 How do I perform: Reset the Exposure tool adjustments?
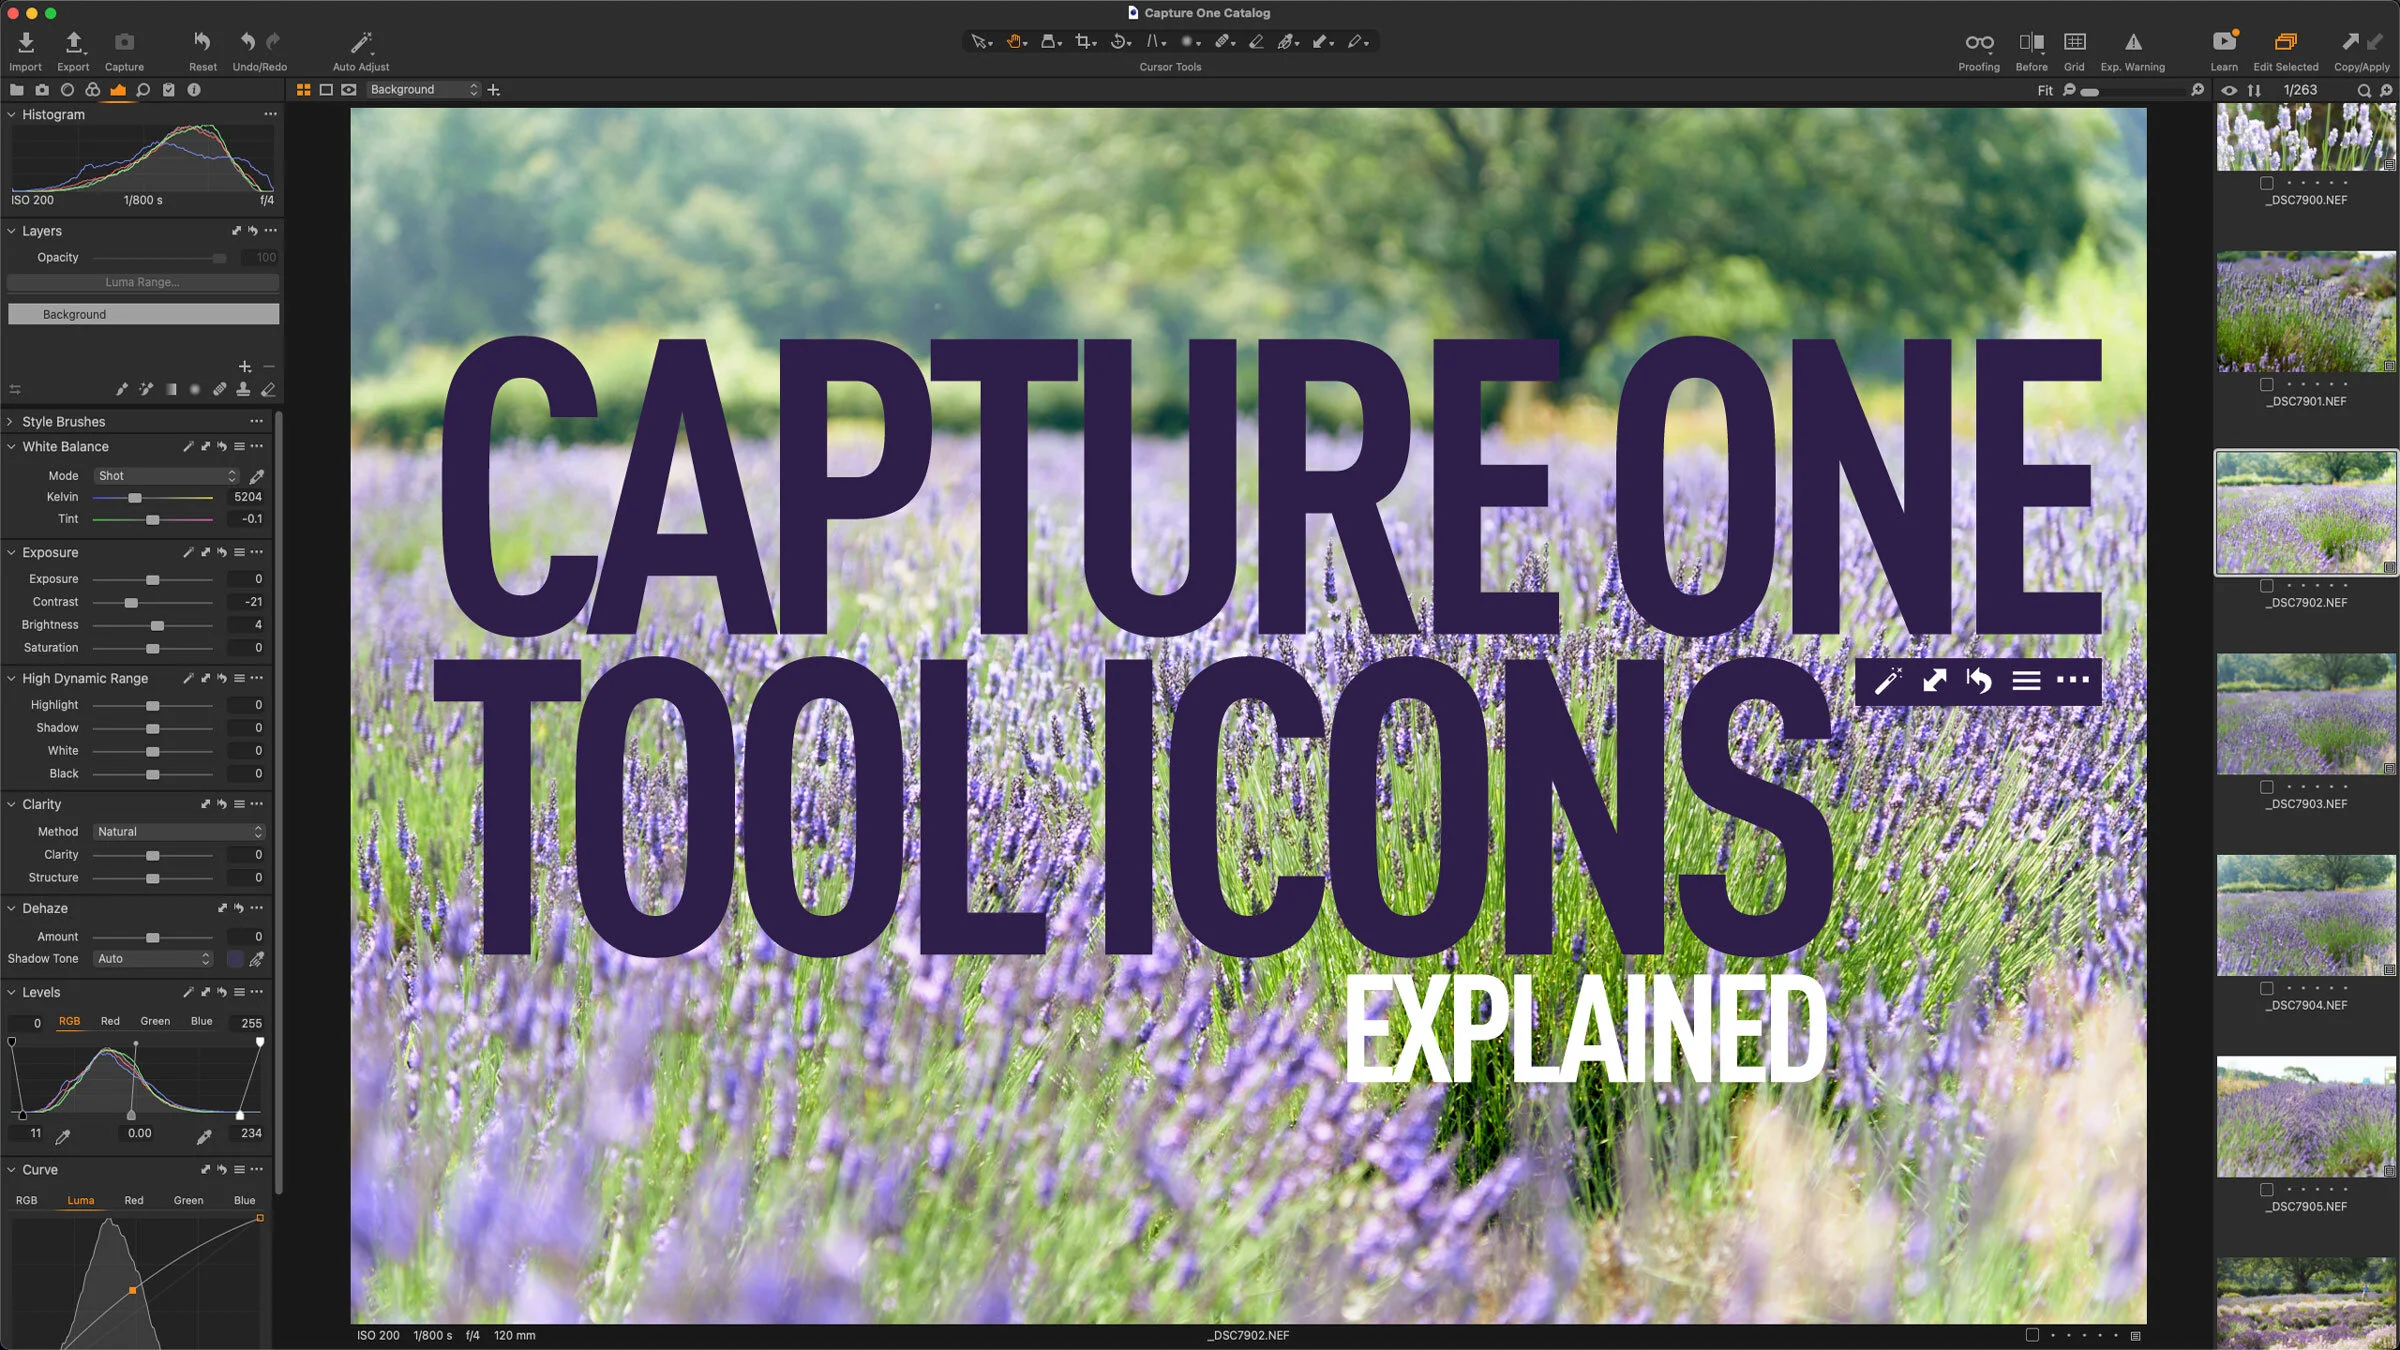(222, 552)
